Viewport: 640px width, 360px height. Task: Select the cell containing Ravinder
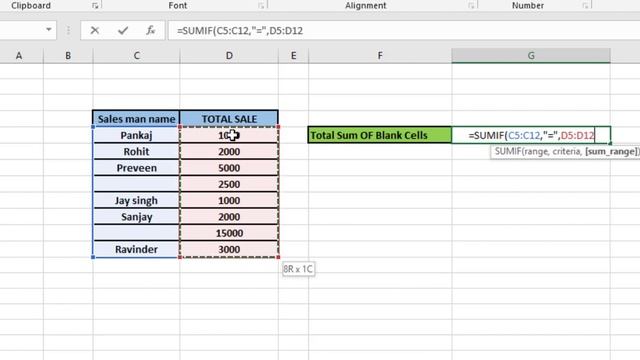[x=136, y=249]
